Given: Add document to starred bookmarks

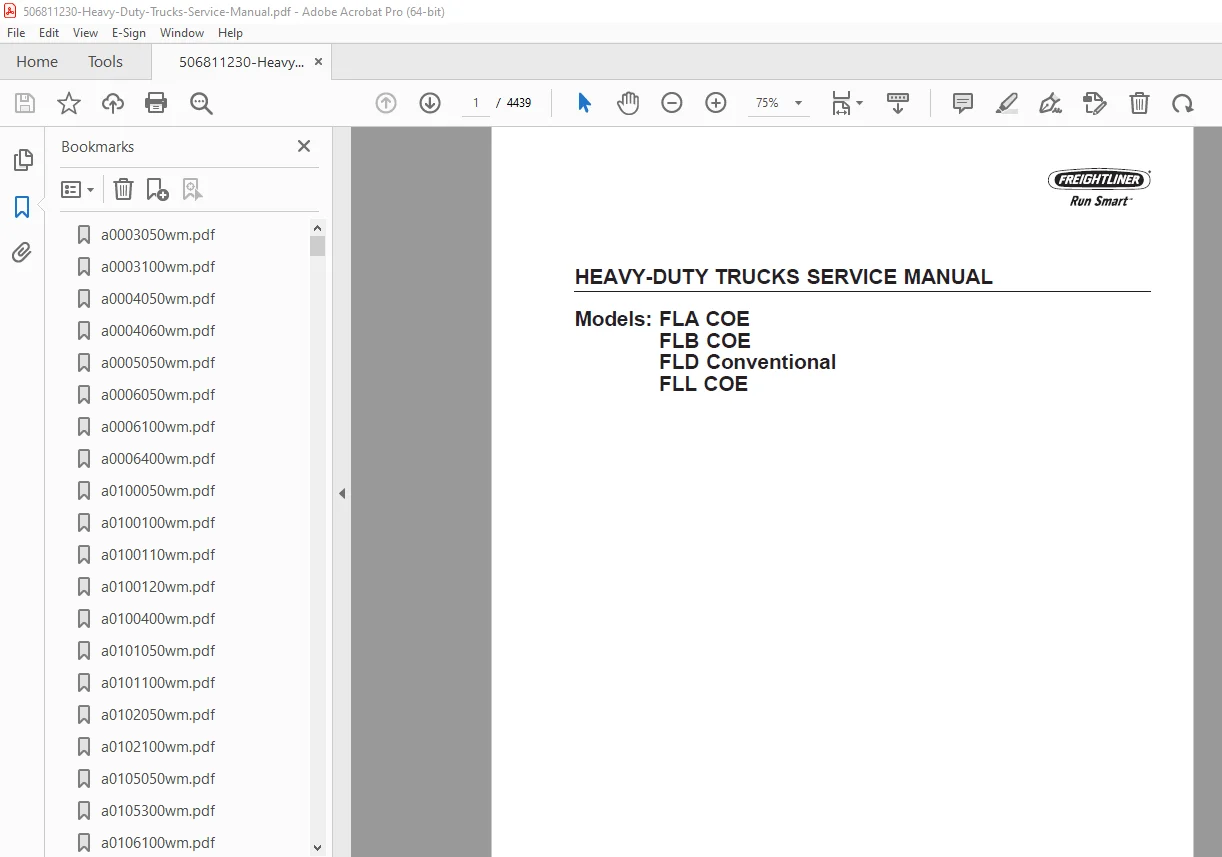Looking at the screenshot, I should [x=69, y=103].
